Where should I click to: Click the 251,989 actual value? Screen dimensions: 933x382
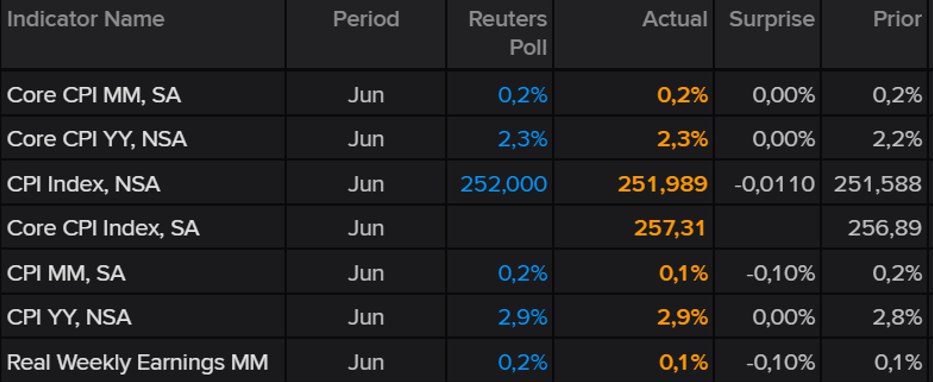pos(663,184)
